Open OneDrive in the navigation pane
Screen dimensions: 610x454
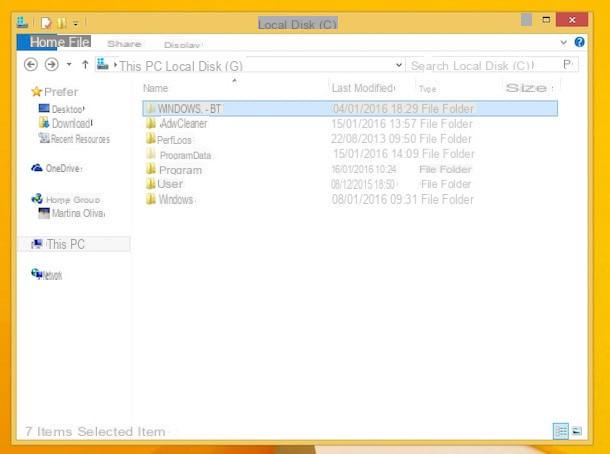56,168
